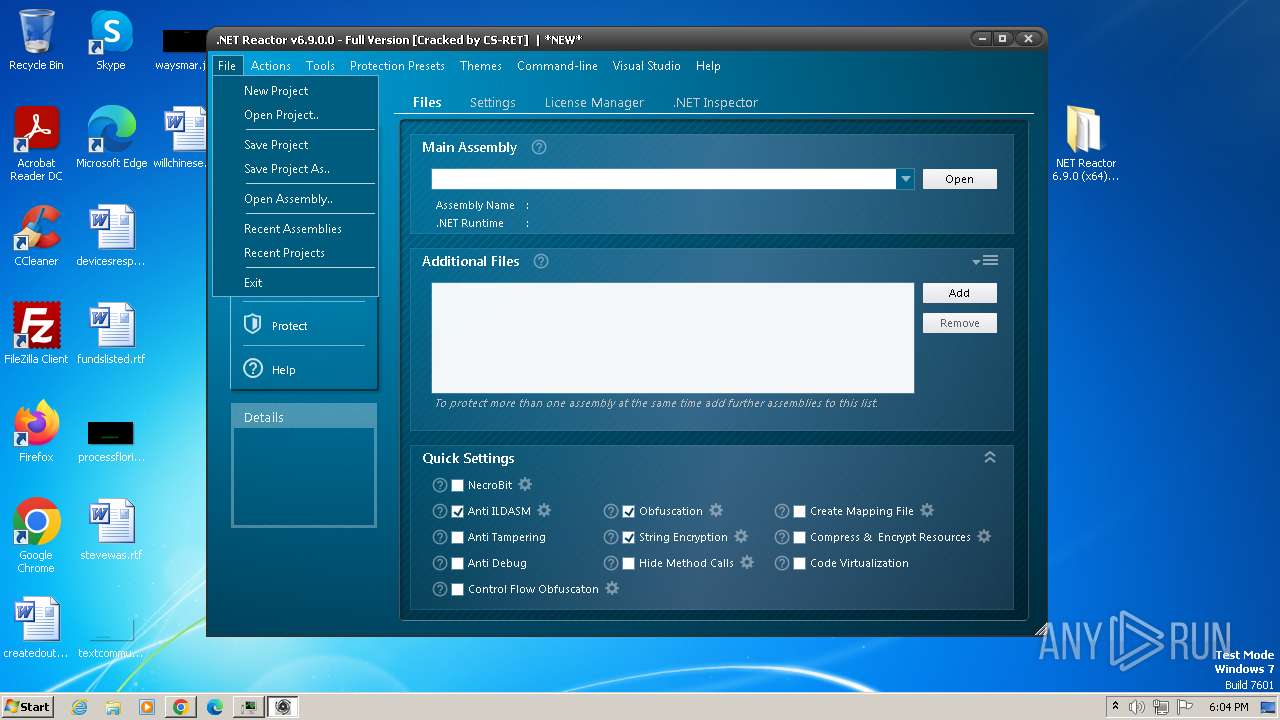Show help for Main Assembly
This screenshot has height=720, width=1280.
pyautogui.click(x=539, y=147)
